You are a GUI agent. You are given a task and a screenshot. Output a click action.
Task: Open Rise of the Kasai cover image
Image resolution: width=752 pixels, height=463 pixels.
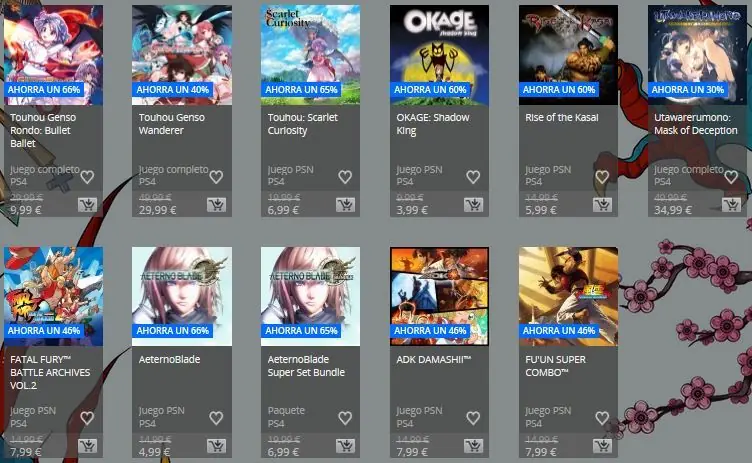568,55
